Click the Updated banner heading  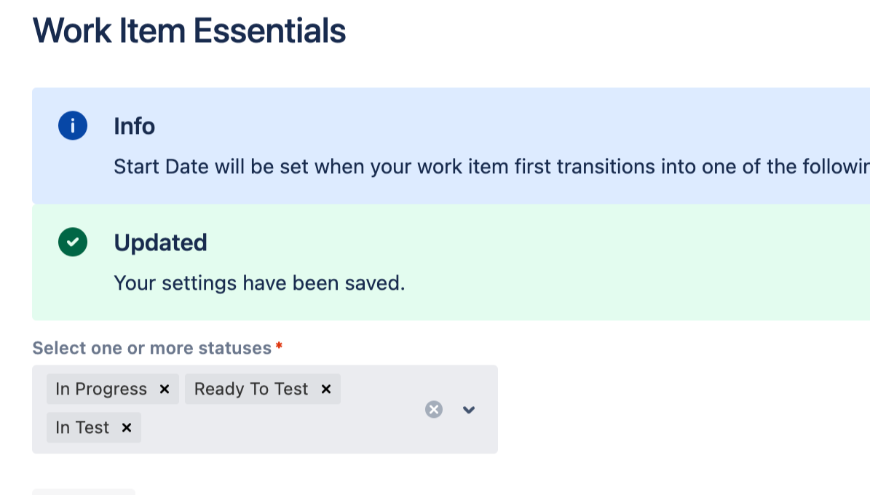pos(160,242)
